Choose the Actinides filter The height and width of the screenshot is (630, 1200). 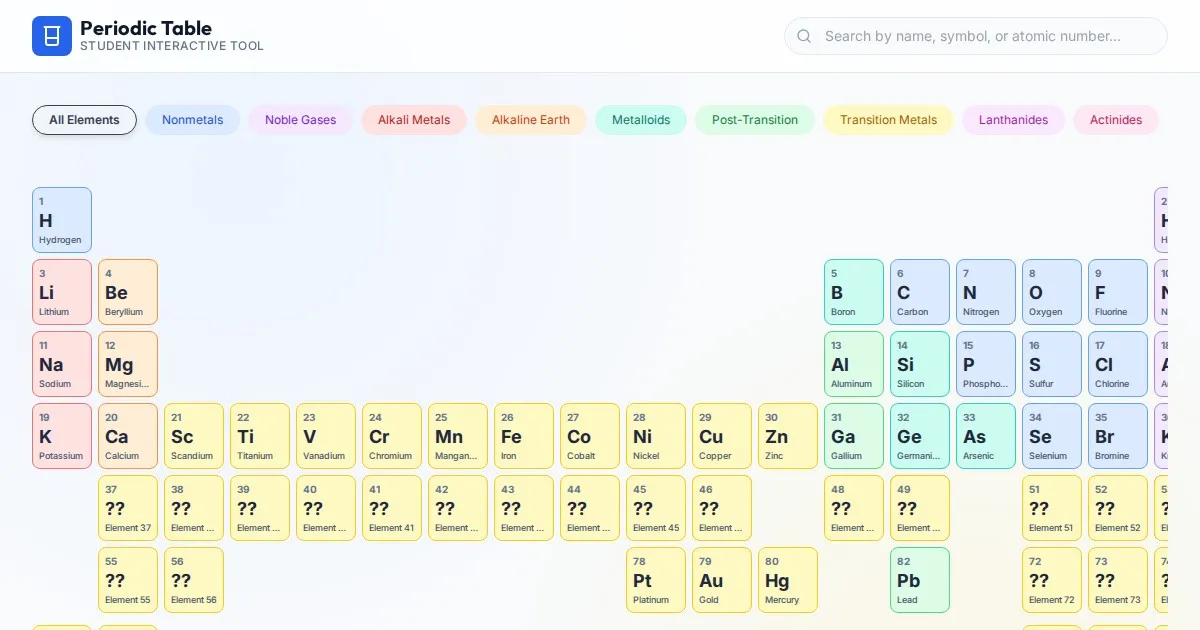[x=1115, y=120]
